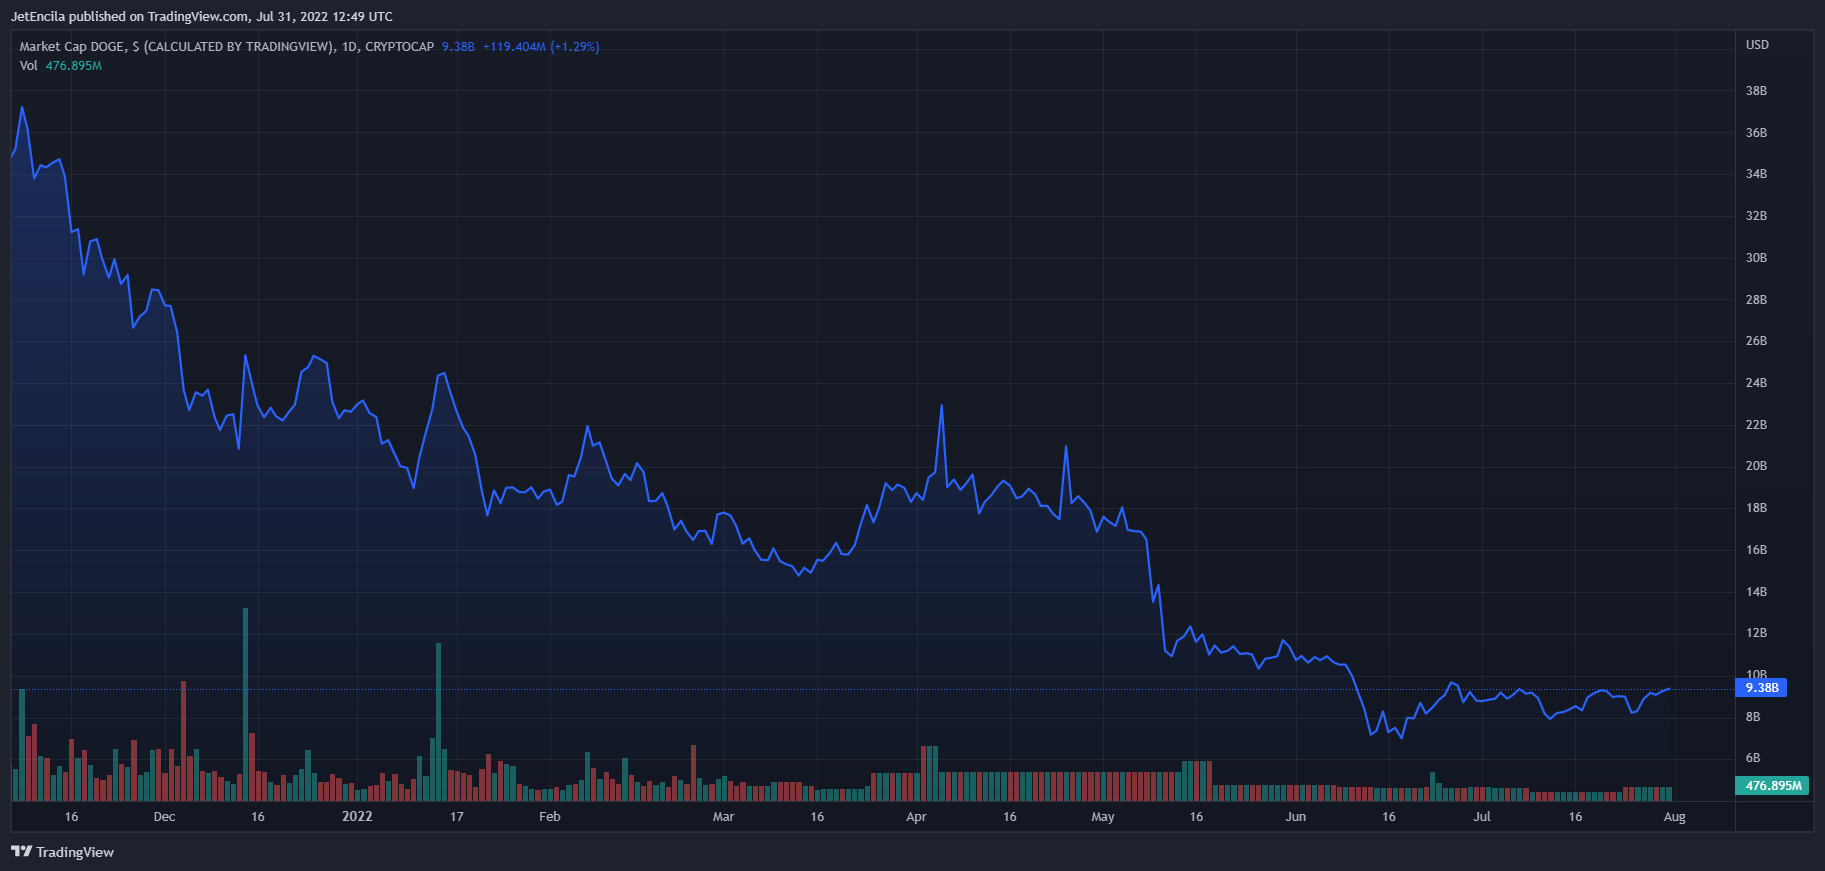
Task: Click the Aug label on time axis
Action: point(1674,817)
